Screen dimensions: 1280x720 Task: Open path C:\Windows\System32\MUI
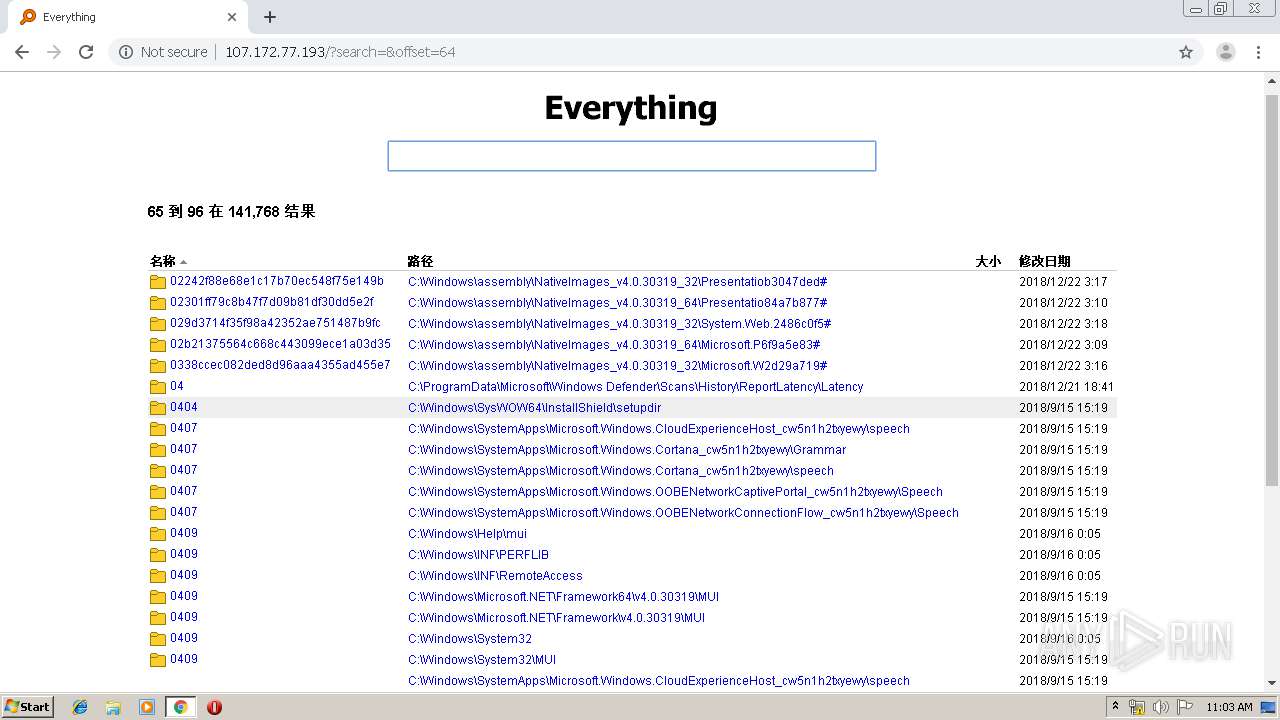482,660
